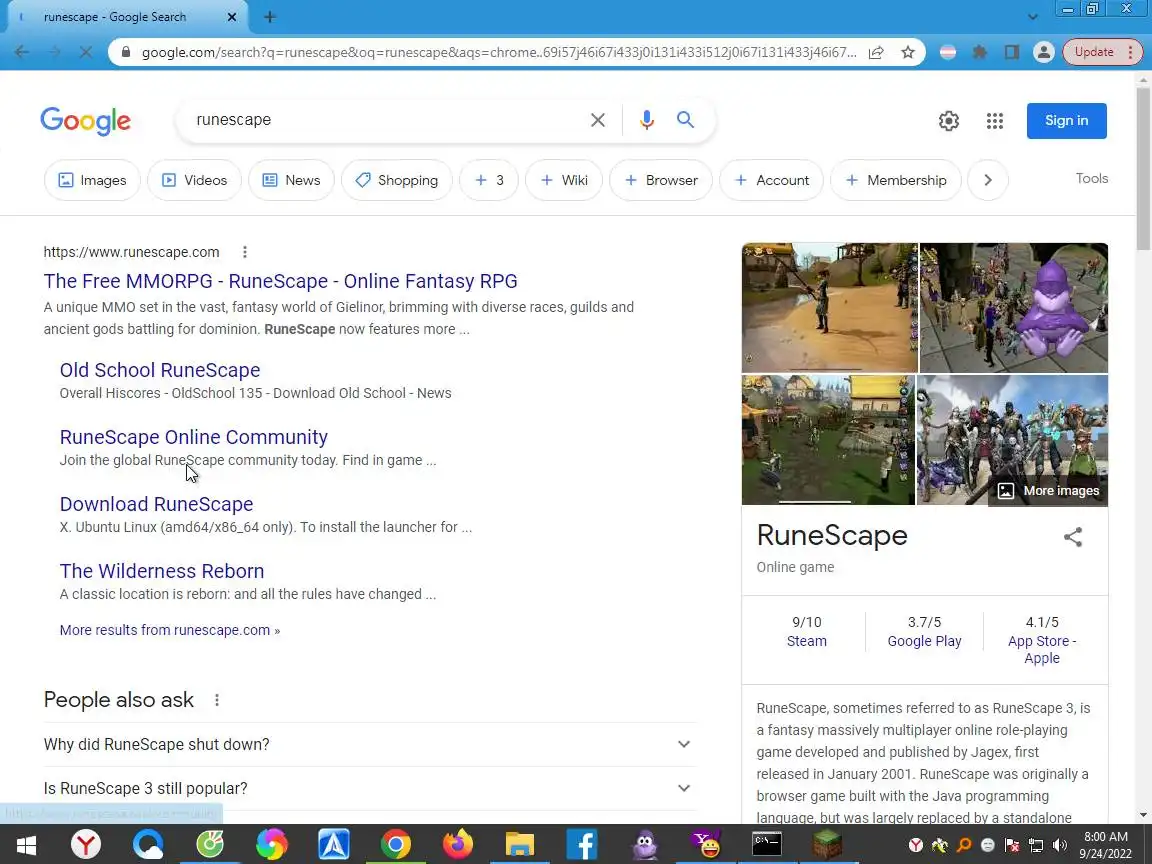Toggle the Chrome side panel icon
1152x864 pixels.
tap(1012, 52)
